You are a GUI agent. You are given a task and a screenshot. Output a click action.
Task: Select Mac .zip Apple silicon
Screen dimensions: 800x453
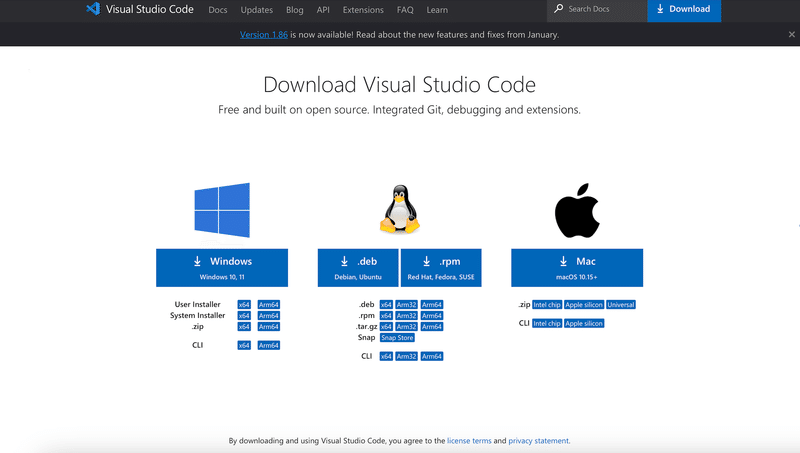[x=584, y=305]
